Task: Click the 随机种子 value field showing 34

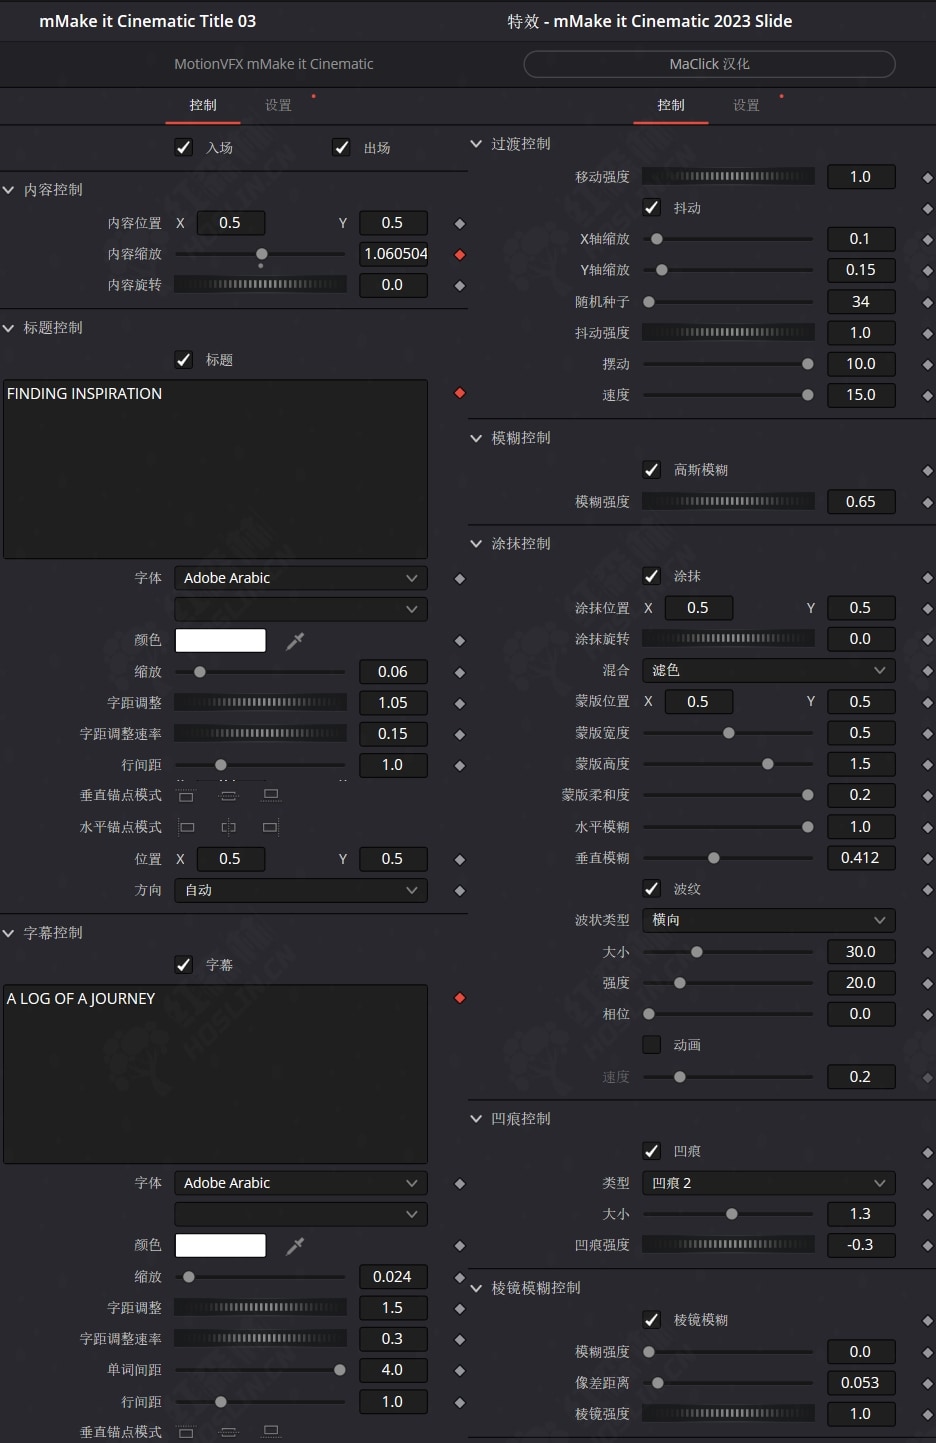Action: point(861,302)
